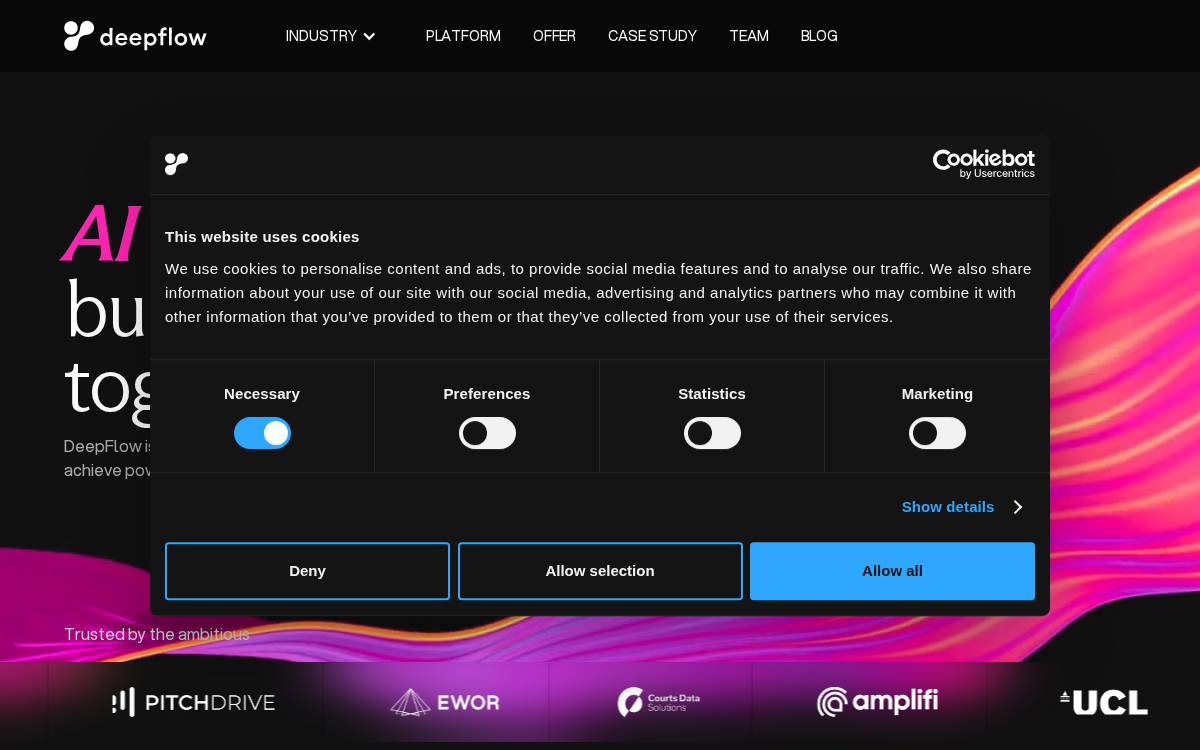This screenshot has height=750, width=1200.
Task: Click the Statistics label in cookie dialog
Action: pyautogui.click(x=712, y=394)
